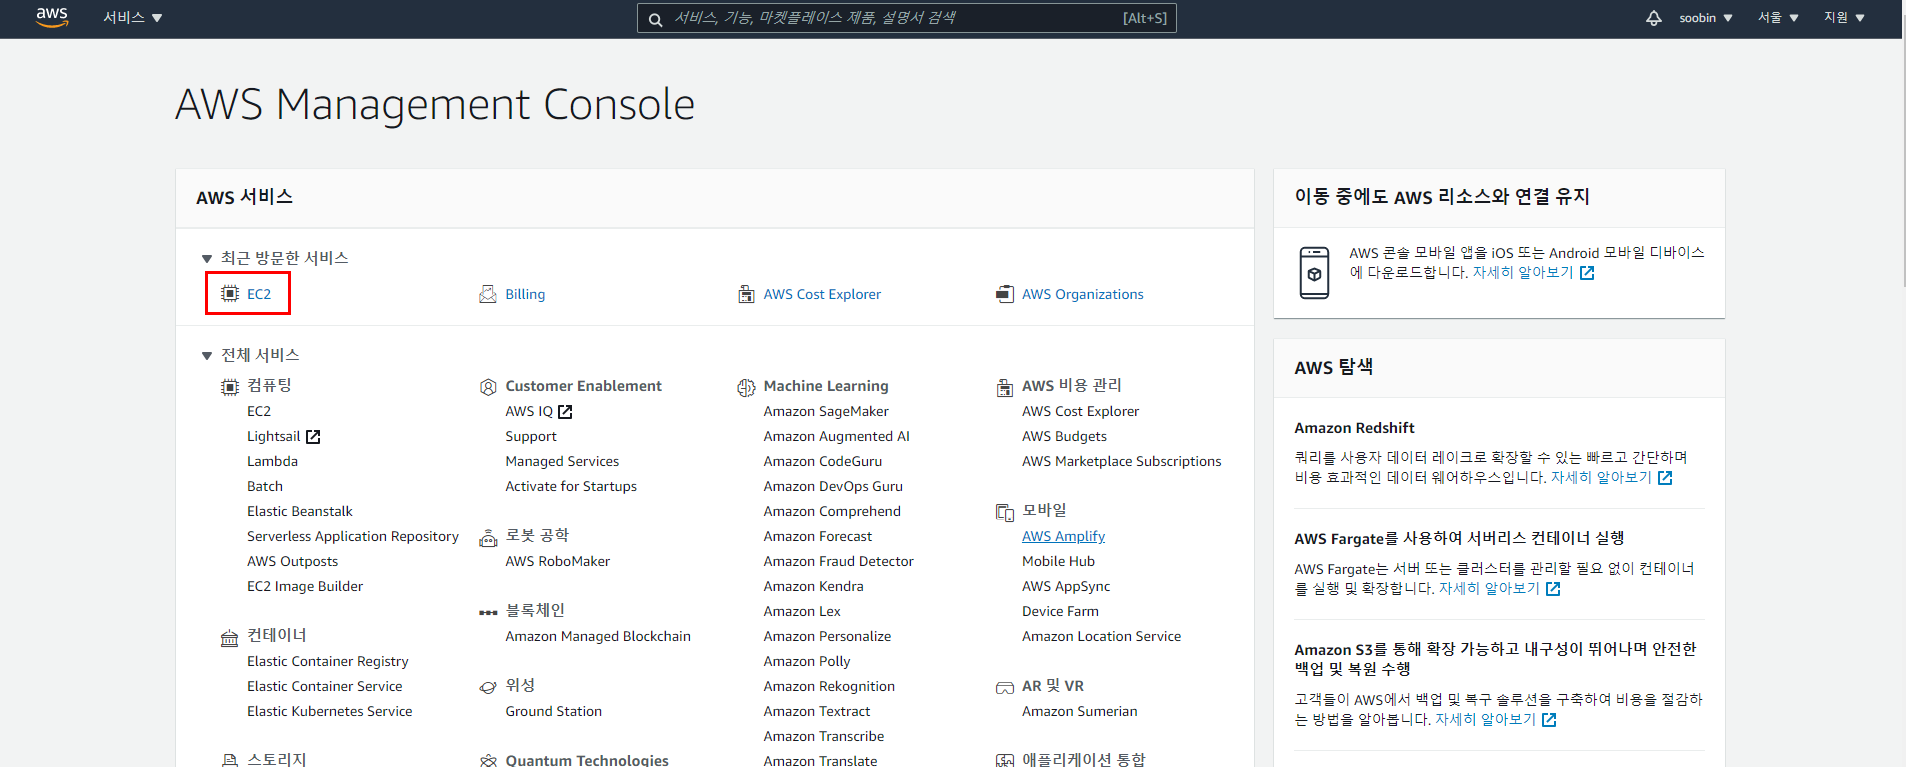Open the notifications bell icon
Screen dimensions: 1906x767
[x=1654, y=18]
